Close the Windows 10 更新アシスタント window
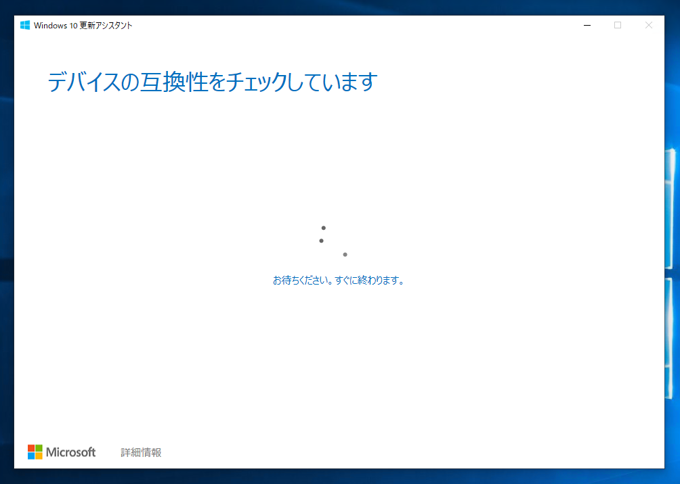 click(x=649, y=26)
